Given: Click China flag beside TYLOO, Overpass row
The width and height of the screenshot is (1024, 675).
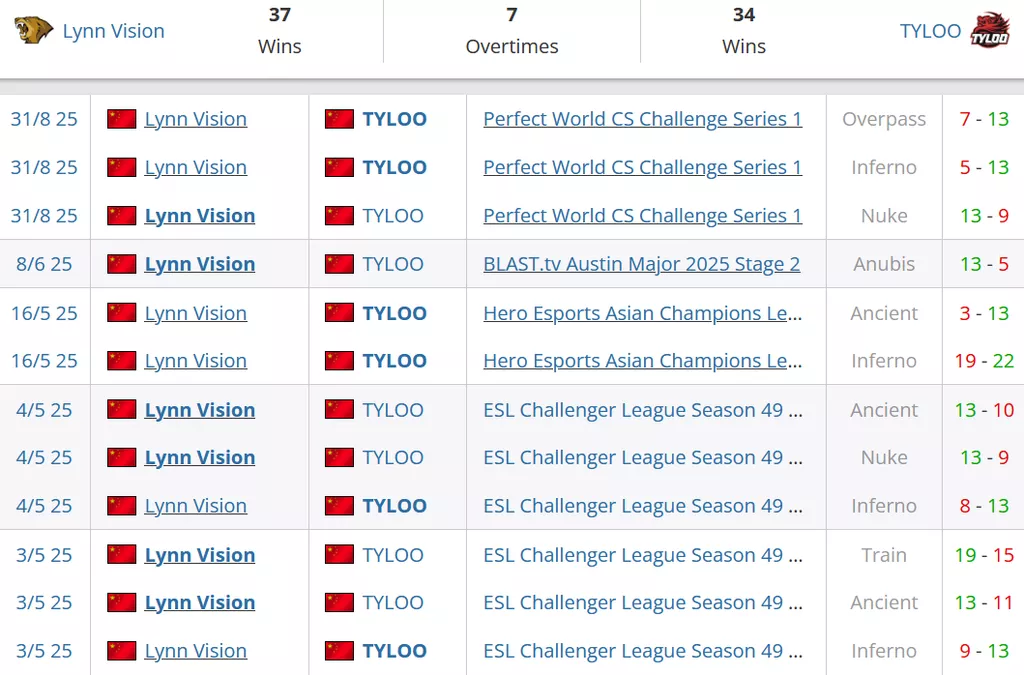Looking at the screenshot, I should click(x=339, y=119).
